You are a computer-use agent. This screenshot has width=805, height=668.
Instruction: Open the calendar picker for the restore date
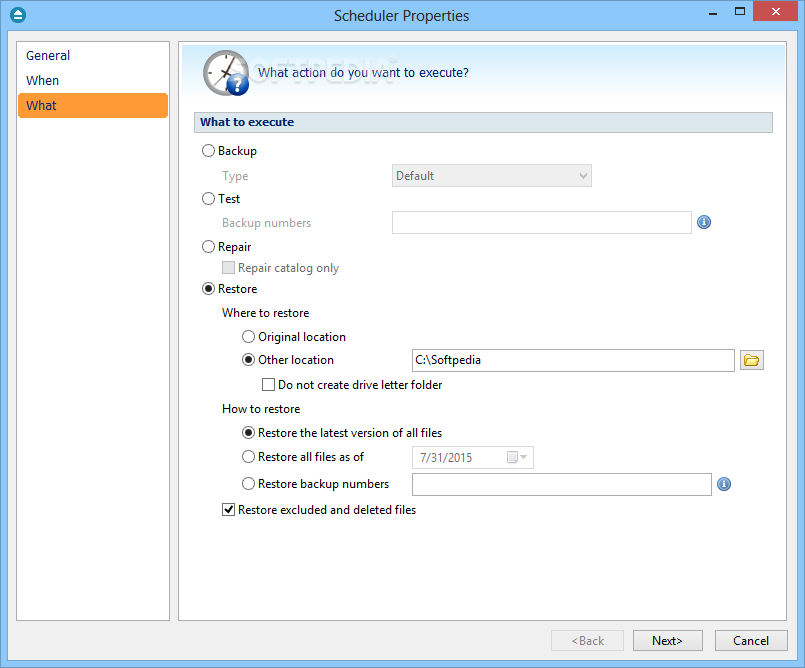[517, 457]
